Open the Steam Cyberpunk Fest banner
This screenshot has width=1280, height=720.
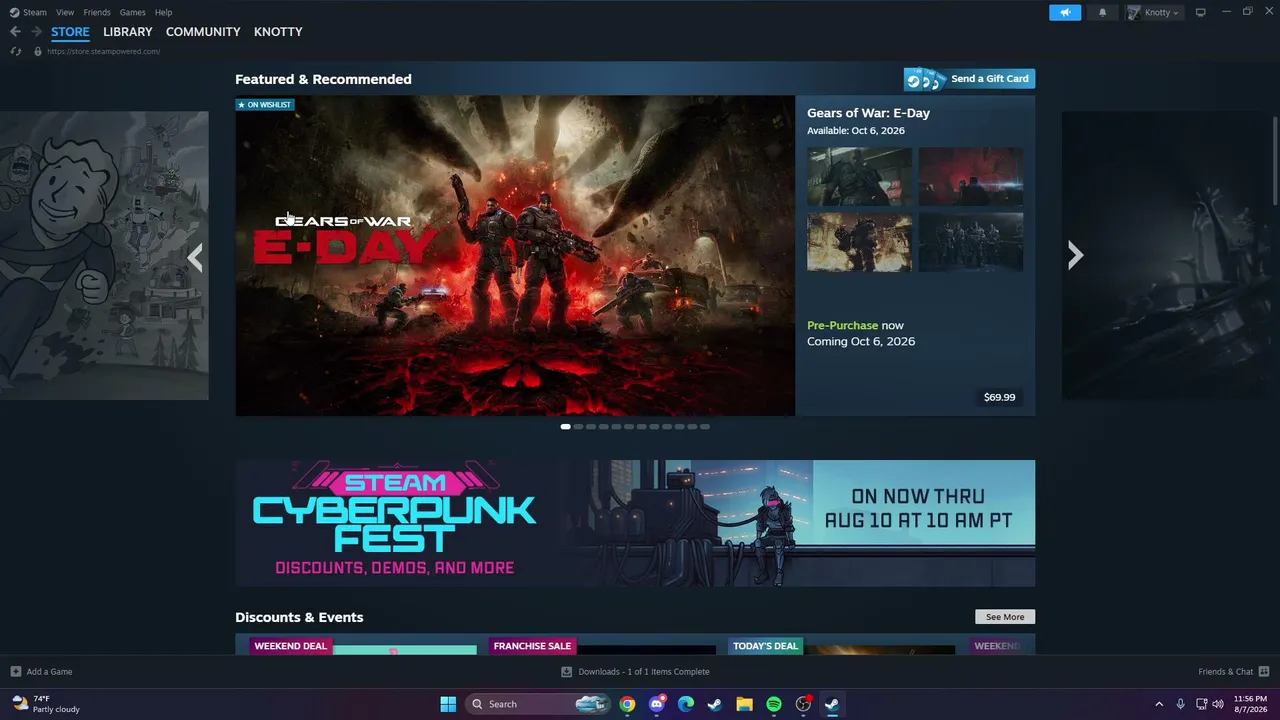(635, 523)
